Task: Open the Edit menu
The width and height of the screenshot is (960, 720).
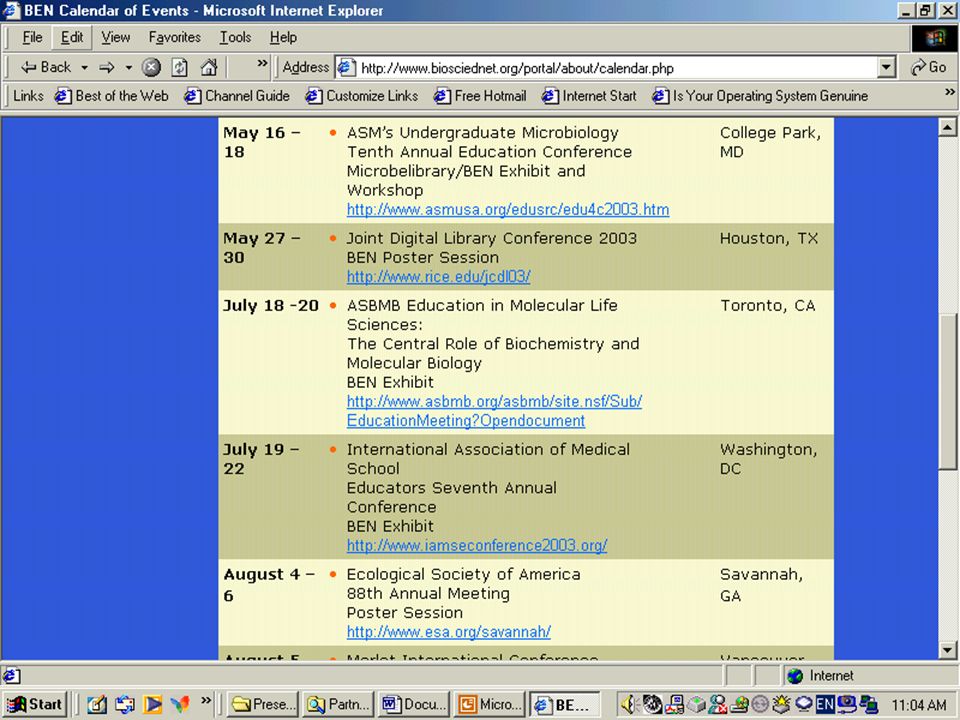Action: (x=72, y=37)
